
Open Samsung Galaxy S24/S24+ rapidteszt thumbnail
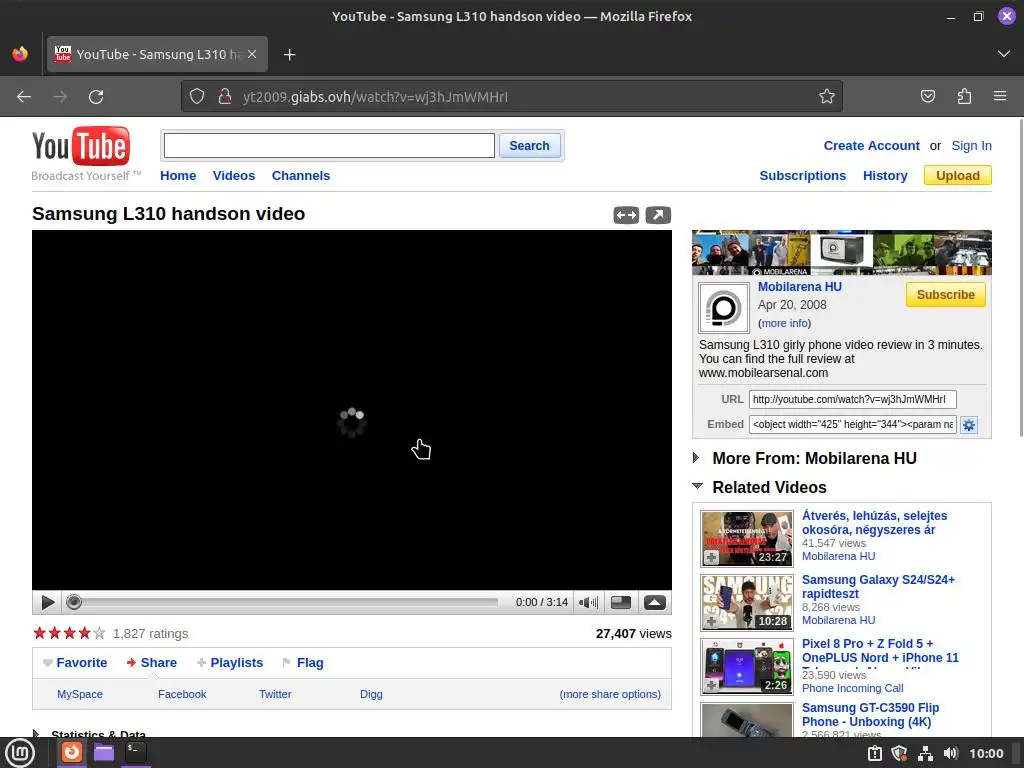[746, 603]
